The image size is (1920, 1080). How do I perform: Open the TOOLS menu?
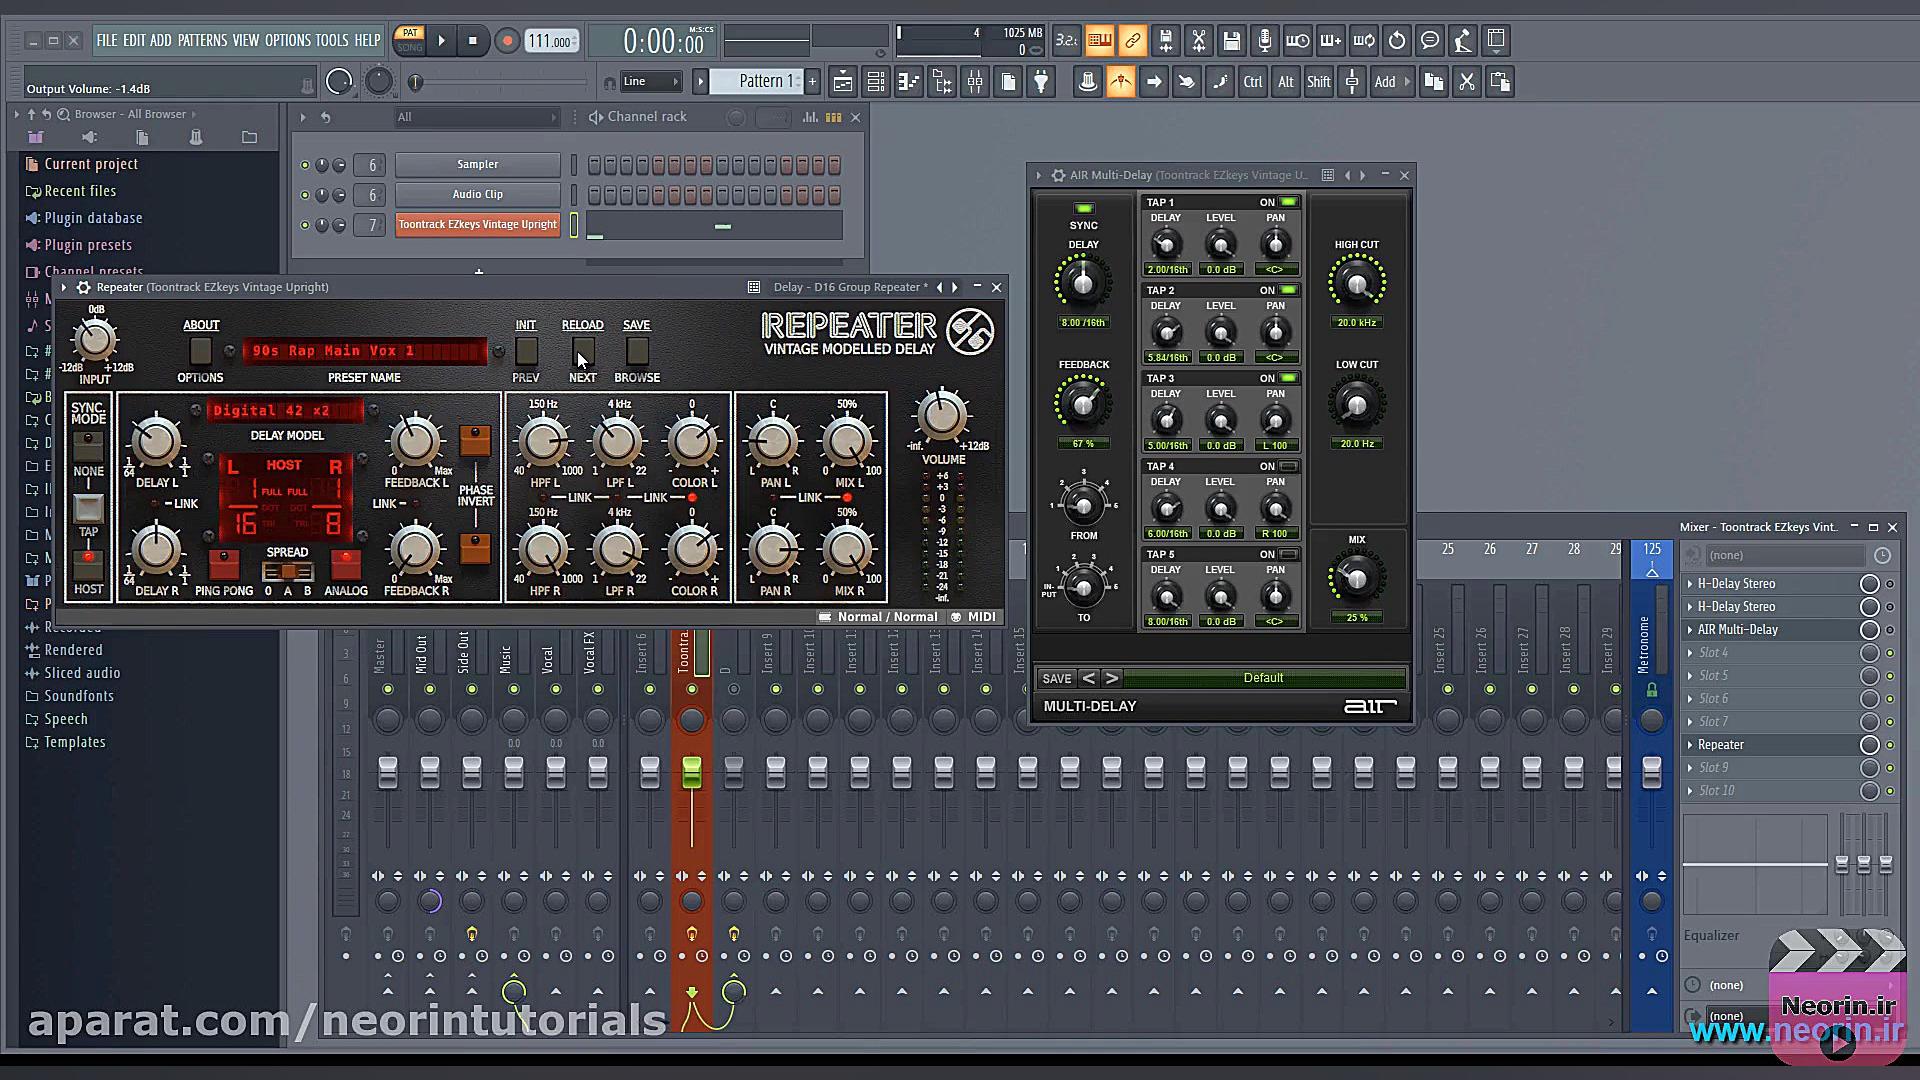(331, 41)
